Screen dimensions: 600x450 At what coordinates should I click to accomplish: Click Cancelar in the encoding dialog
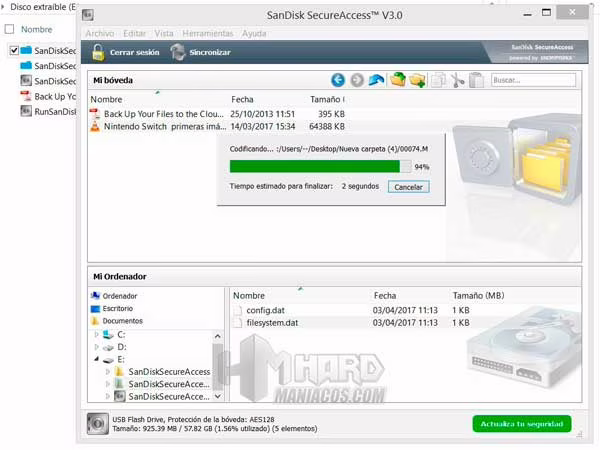click(408, 187)
